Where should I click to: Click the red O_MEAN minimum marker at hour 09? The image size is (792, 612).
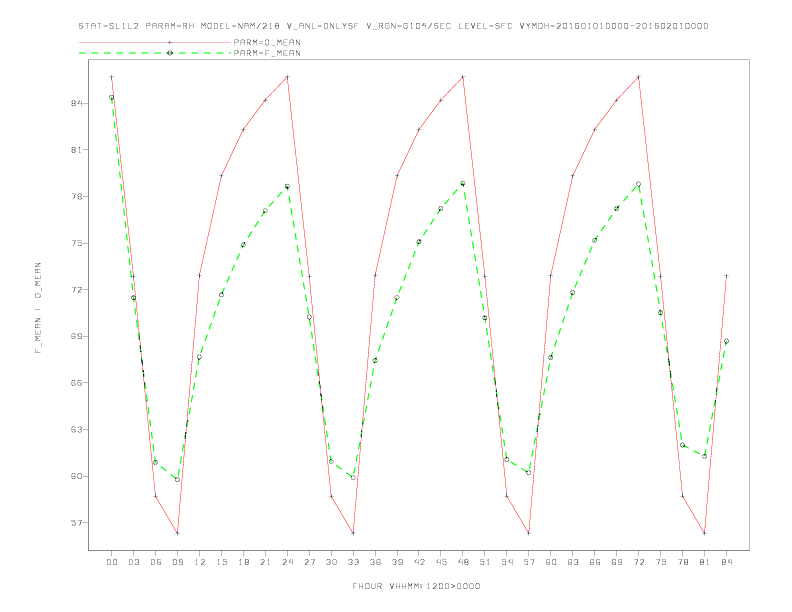tap(177, 533)
